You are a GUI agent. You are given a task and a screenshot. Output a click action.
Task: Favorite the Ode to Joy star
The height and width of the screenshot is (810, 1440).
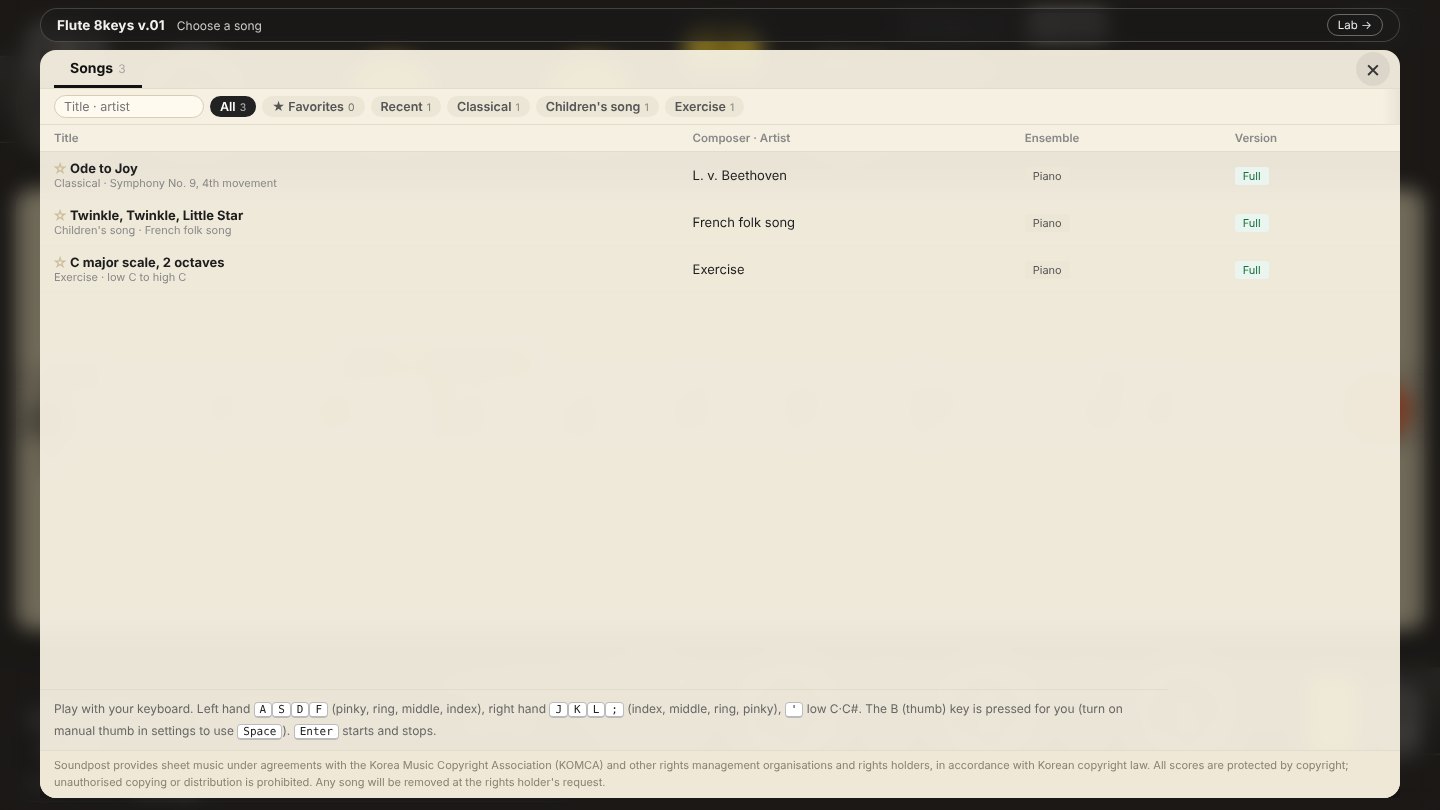(x=60, y=168)
